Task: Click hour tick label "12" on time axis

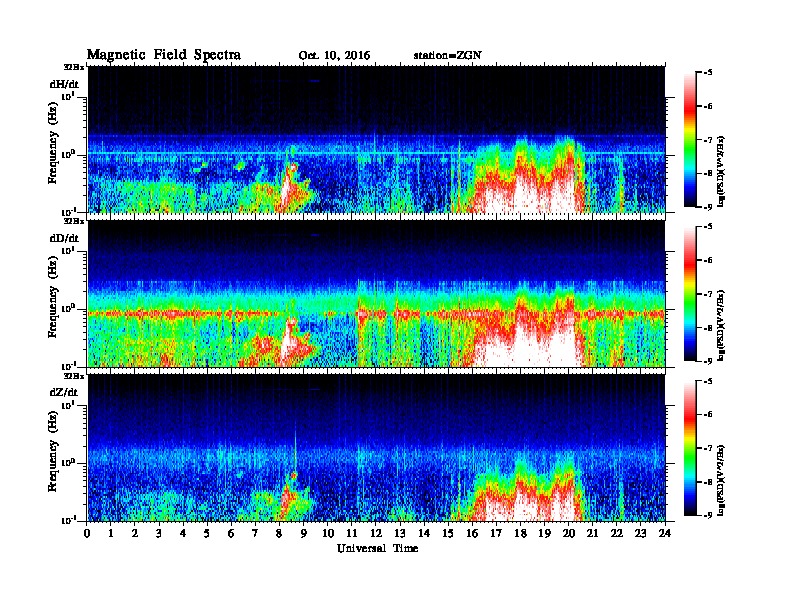Action: pos(376,533)
